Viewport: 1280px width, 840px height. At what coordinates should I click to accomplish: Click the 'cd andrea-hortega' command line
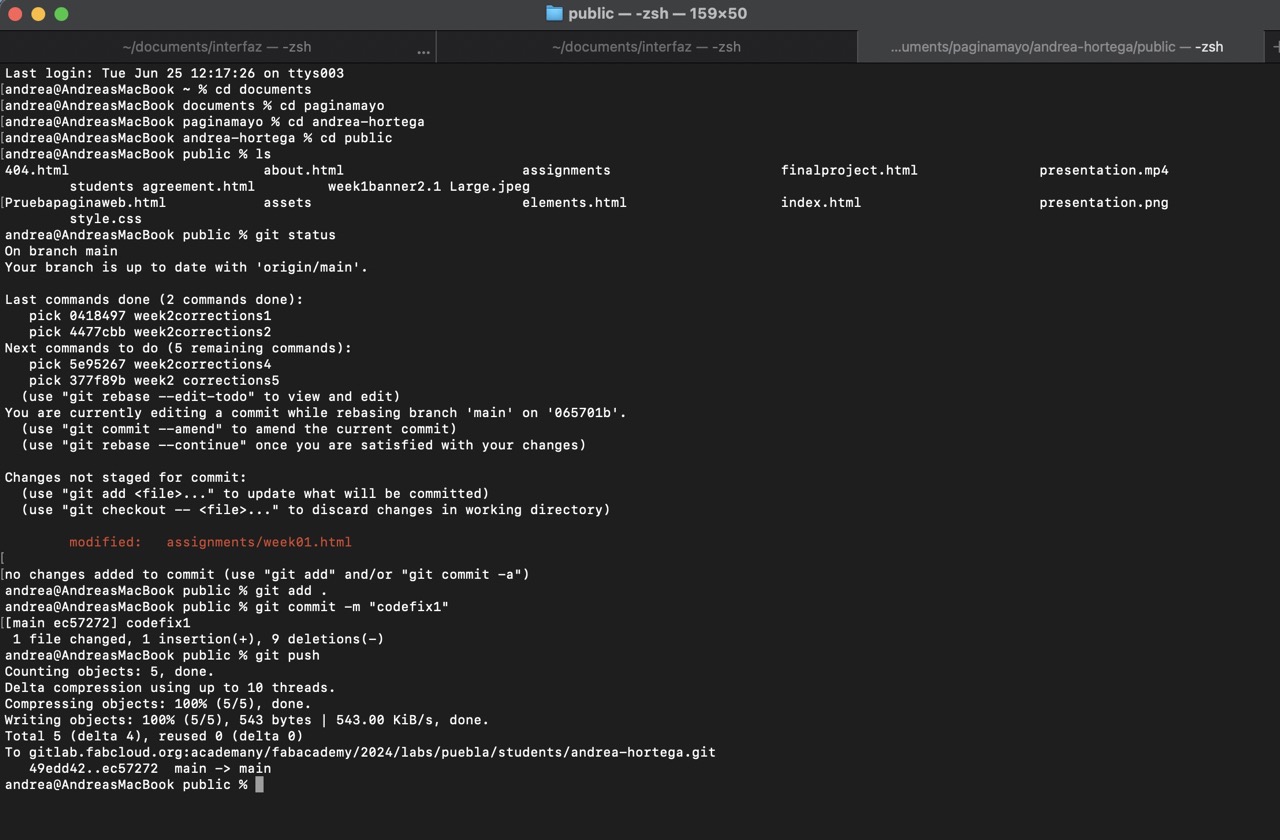point(215,121)
